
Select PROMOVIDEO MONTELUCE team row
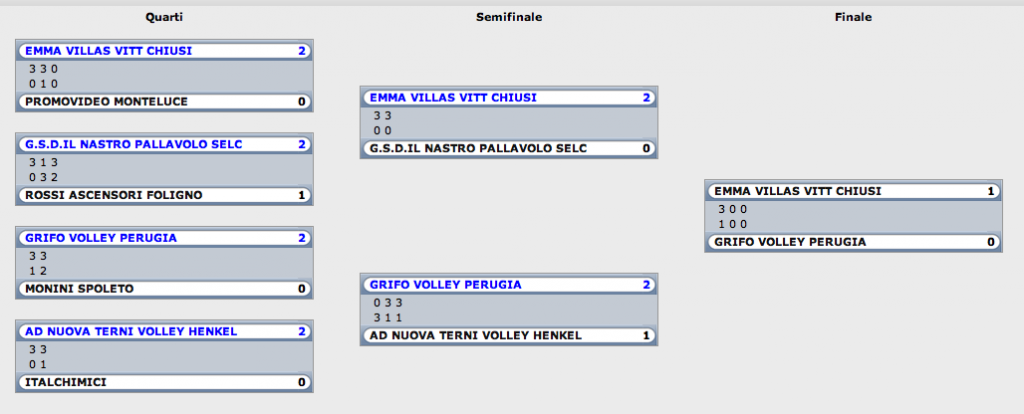pos(165,101)
